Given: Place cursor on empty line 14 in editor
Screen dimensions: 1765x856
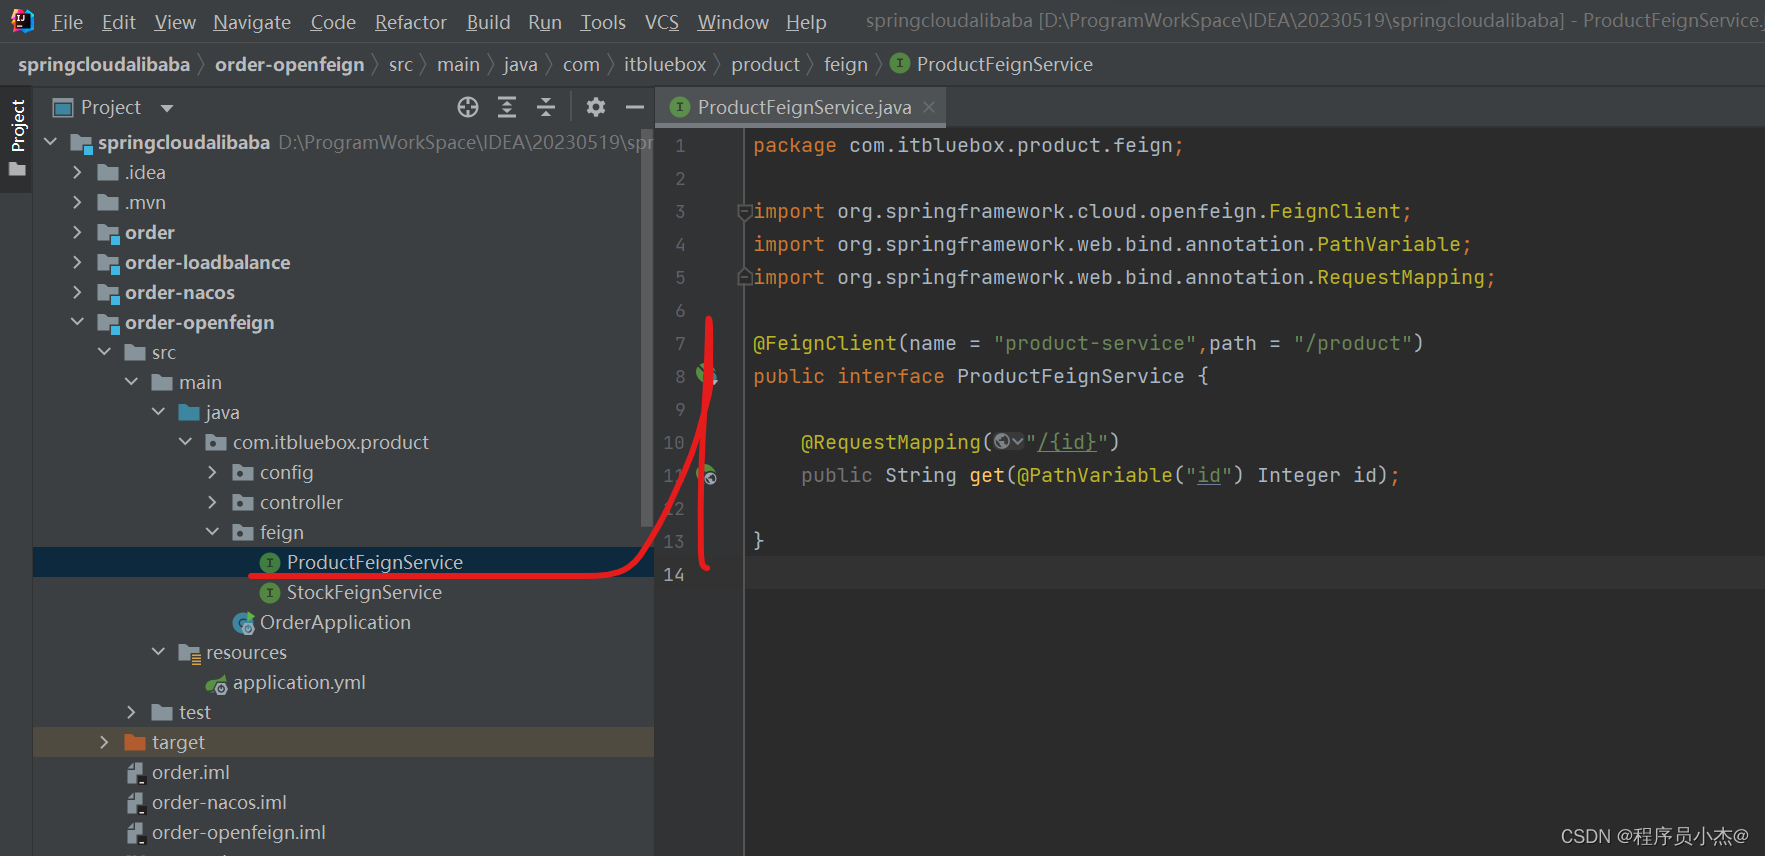Looking at the screenshot, I should click(1254, 574).
